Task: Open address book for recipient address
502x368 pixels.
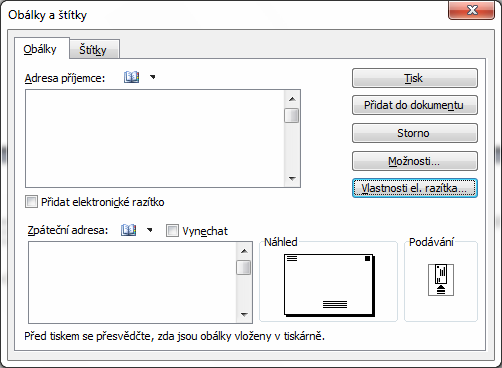Action: tap(131, 77)
